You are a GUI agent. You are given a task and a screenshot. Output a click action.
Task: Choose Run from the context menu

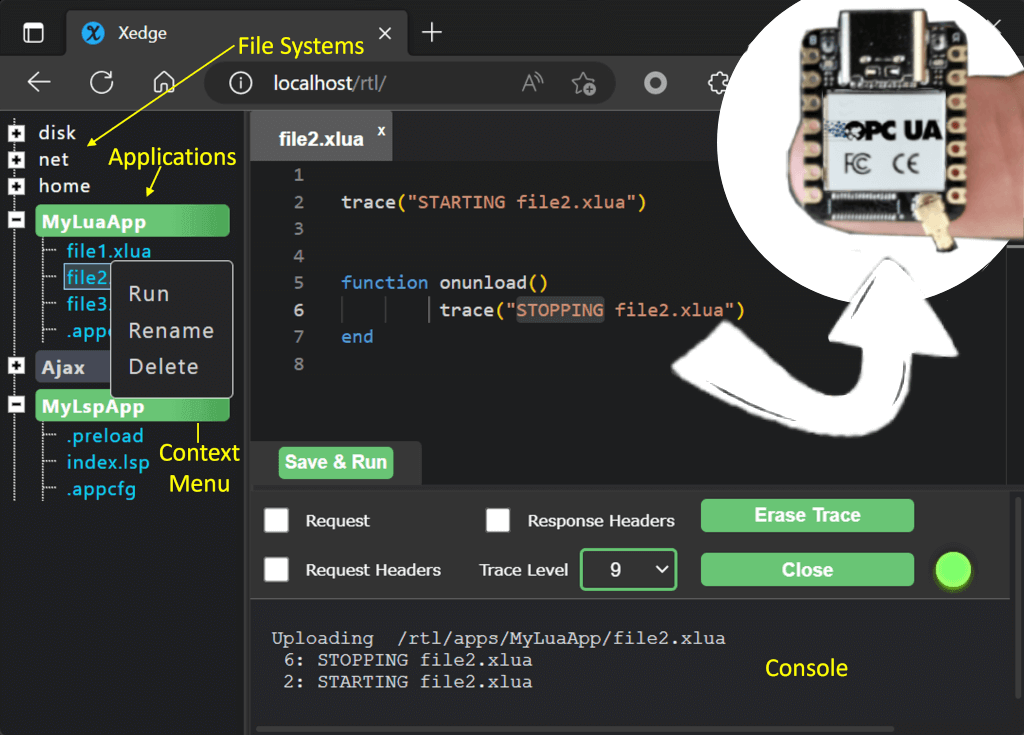click(x=149, y=294)
